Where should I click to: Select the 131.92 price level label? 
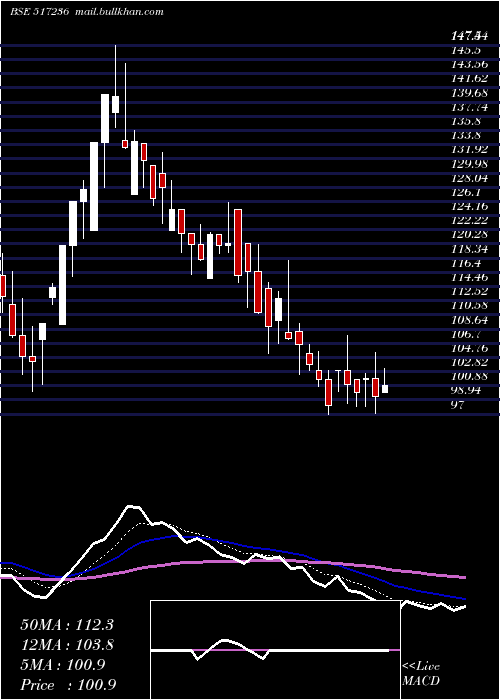click(470, 149)
